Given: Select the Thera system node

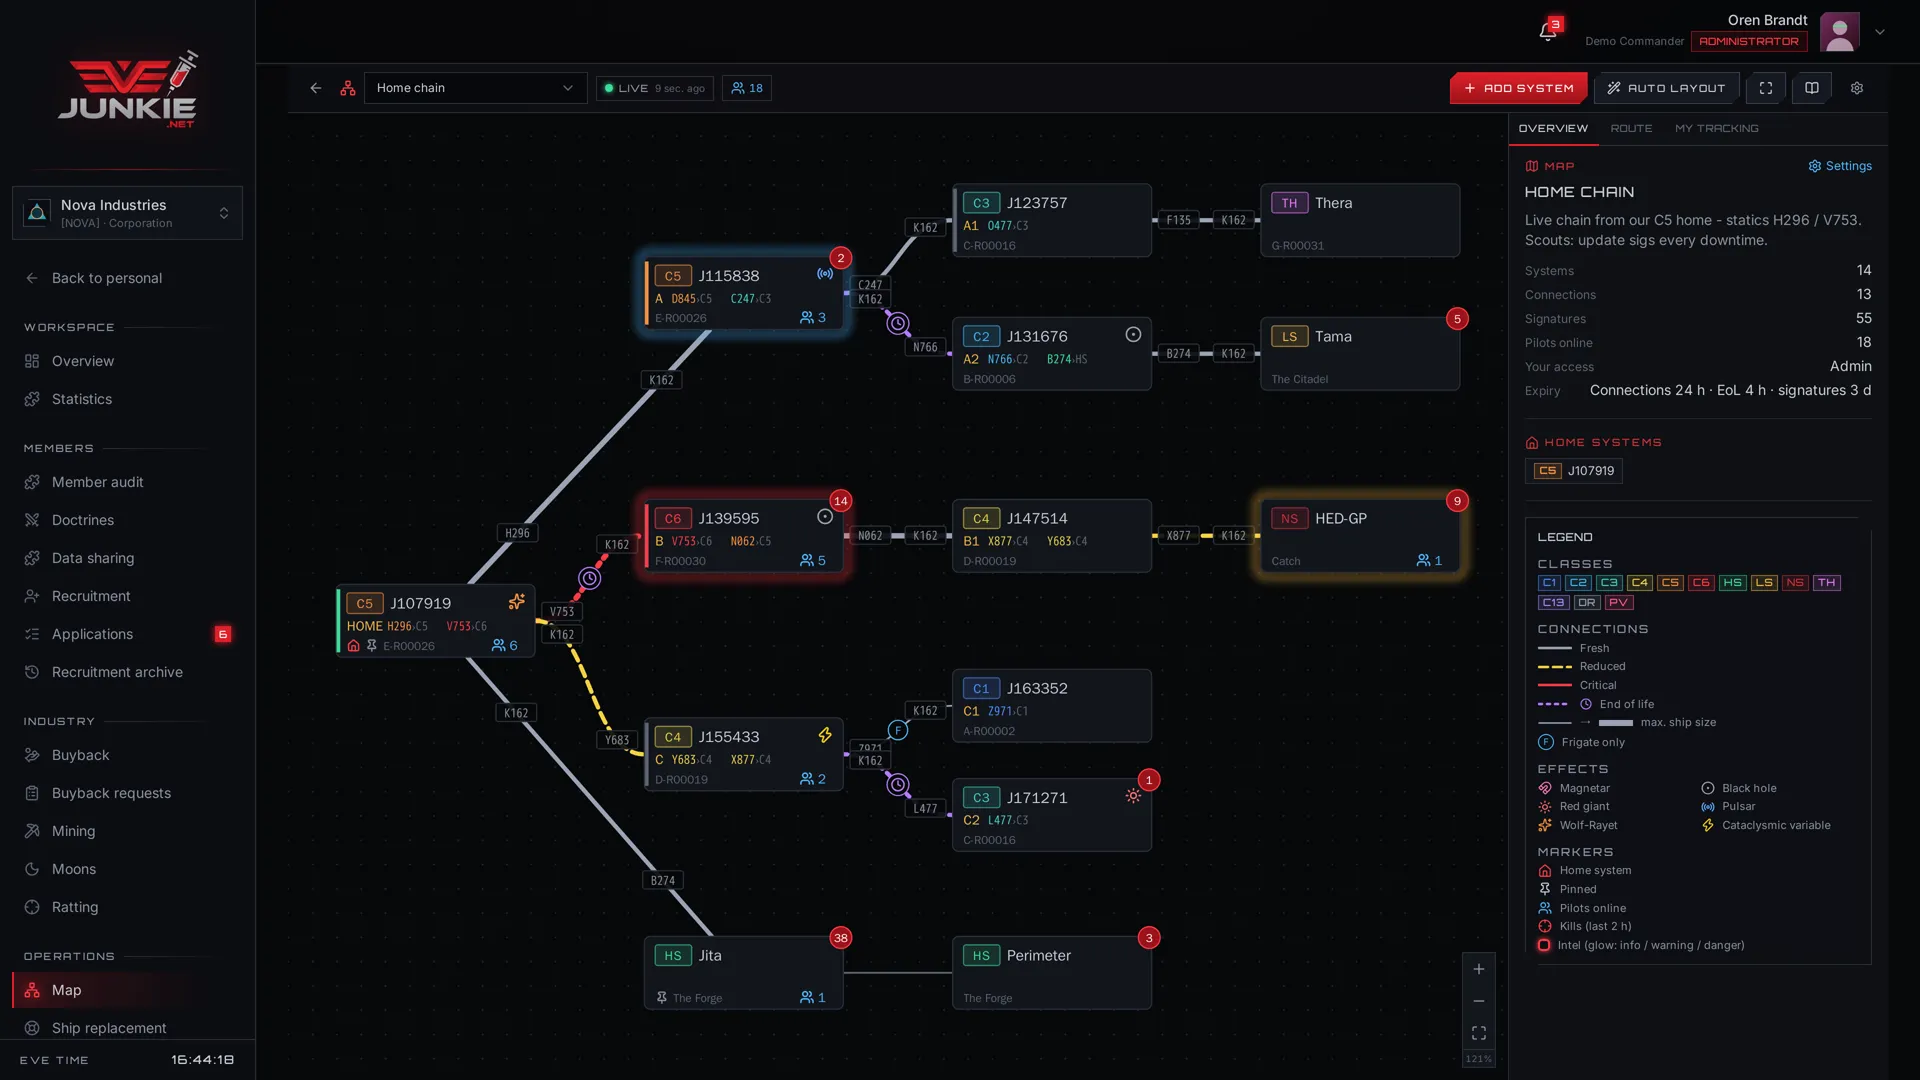Looking at the screenshot, I should coord(1360,220).
